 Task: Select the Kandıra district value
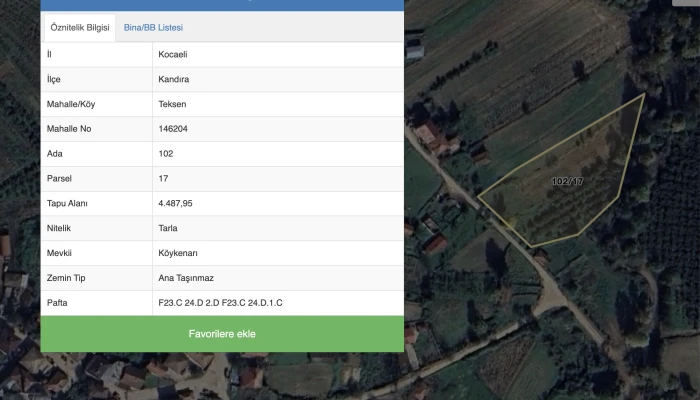tap(174, 79)
